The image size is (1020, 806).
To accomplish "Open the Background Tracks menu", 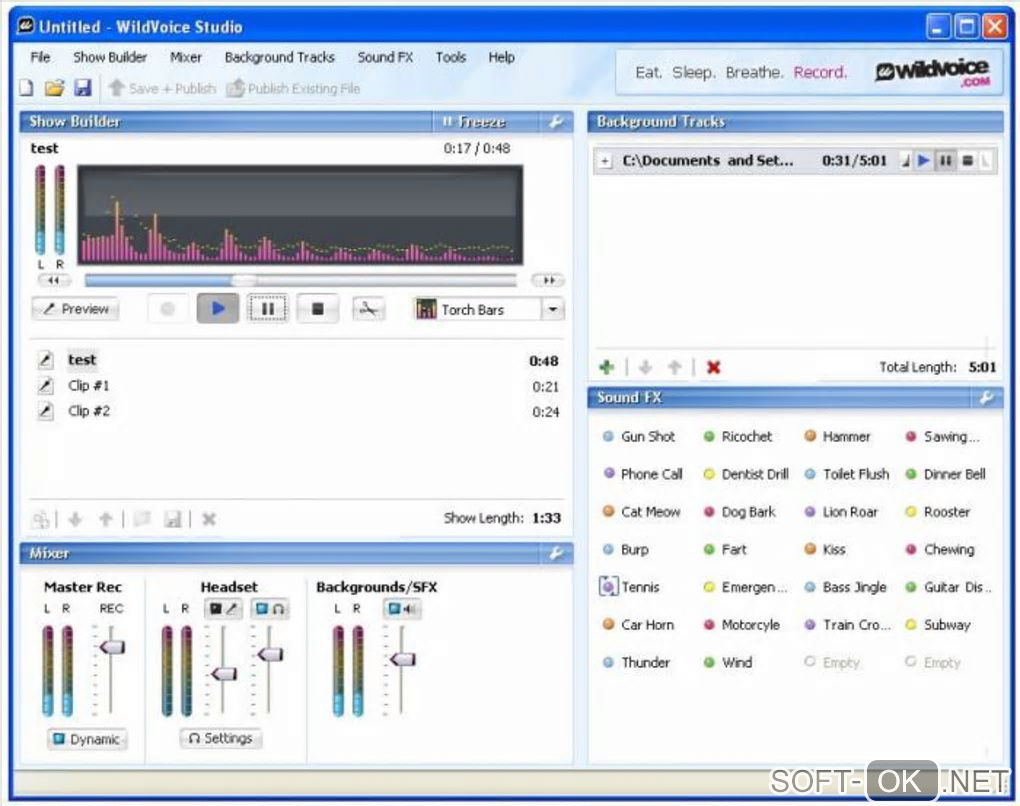I will (x=280, y=57).
